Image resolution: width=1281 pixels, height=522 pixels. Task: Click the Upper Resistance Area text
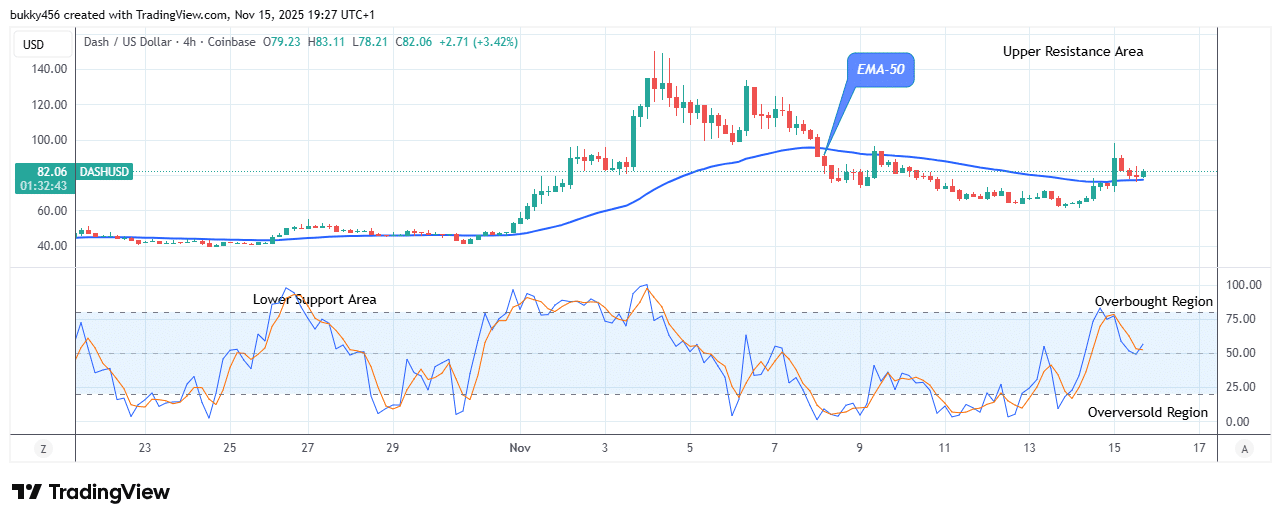click(1073, 51)
